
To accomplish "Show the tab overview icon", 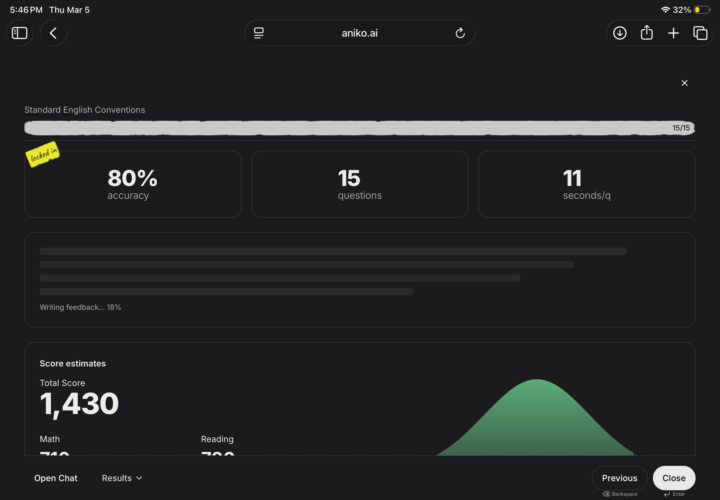I will pyautogui.click(x=700, y=33).
